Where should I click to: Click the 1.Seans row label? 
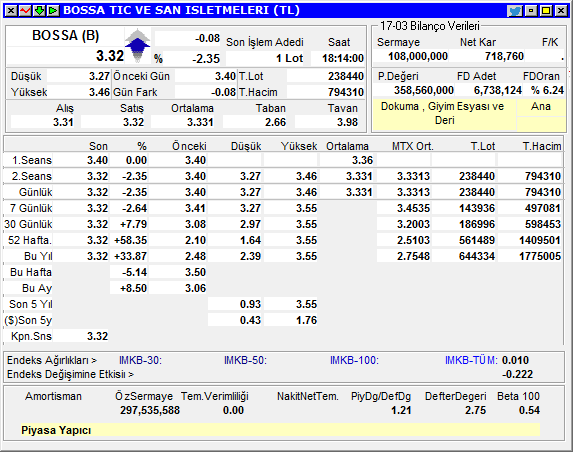coord(32,160)
